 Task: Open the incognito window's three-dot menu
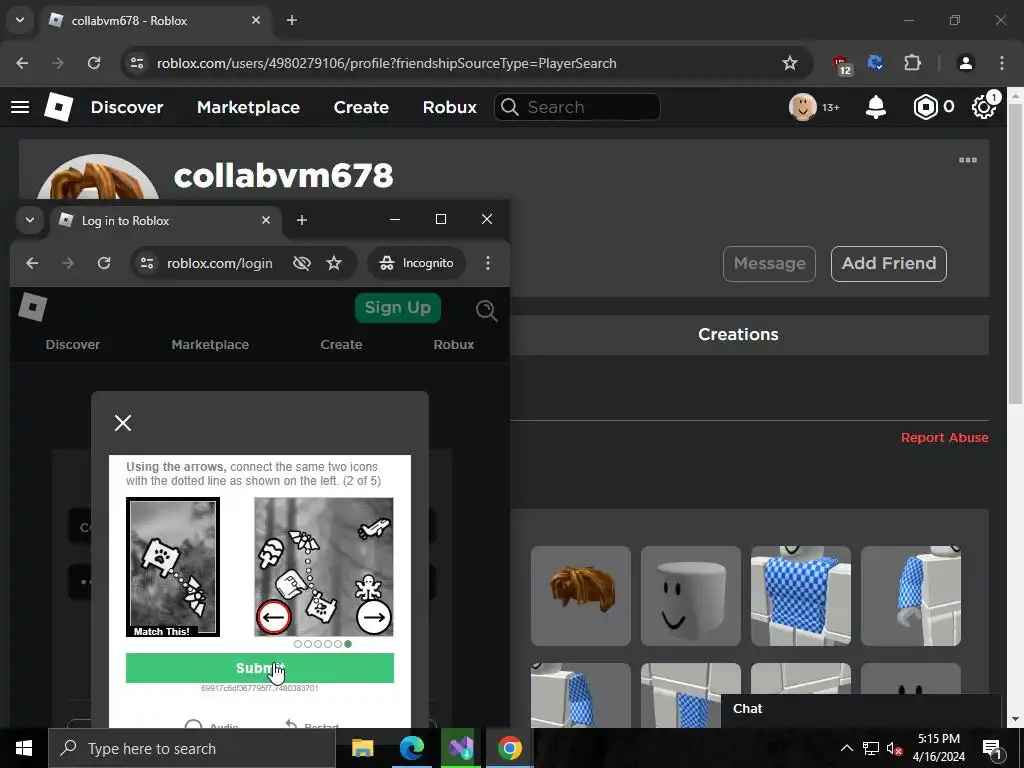tap(488, 263)
